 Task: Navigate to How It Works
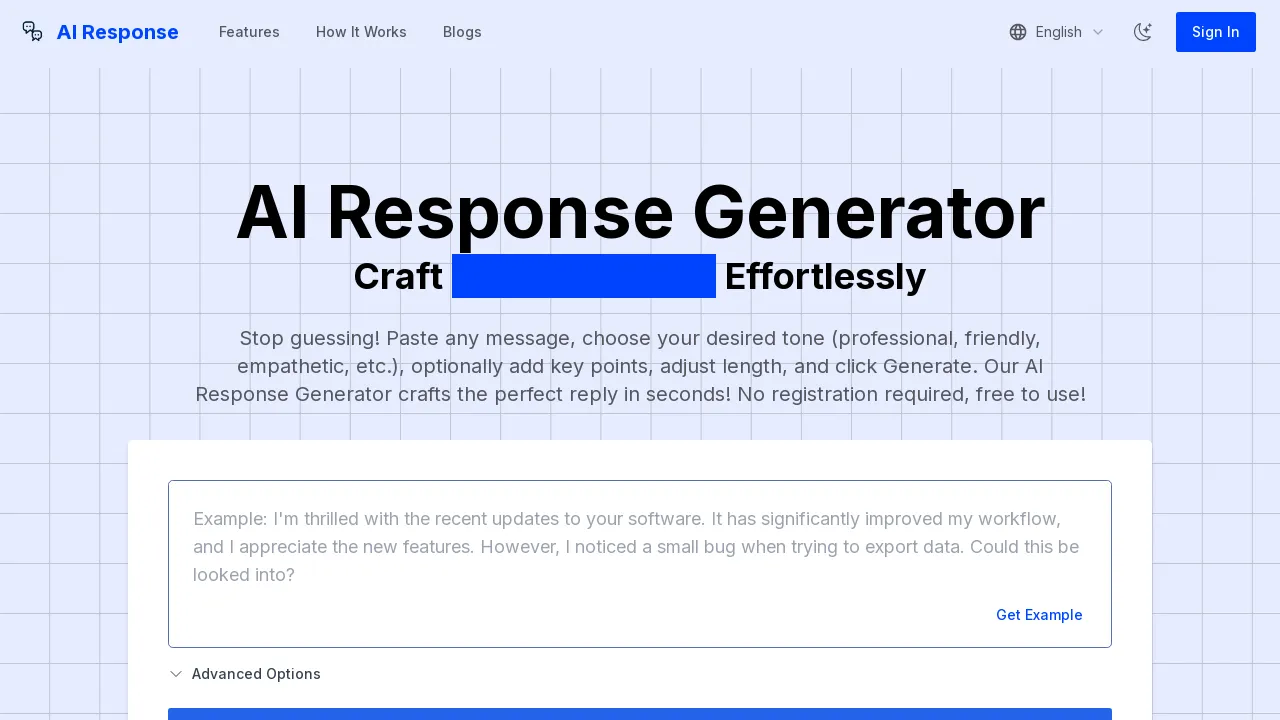(x=361, y=32)
